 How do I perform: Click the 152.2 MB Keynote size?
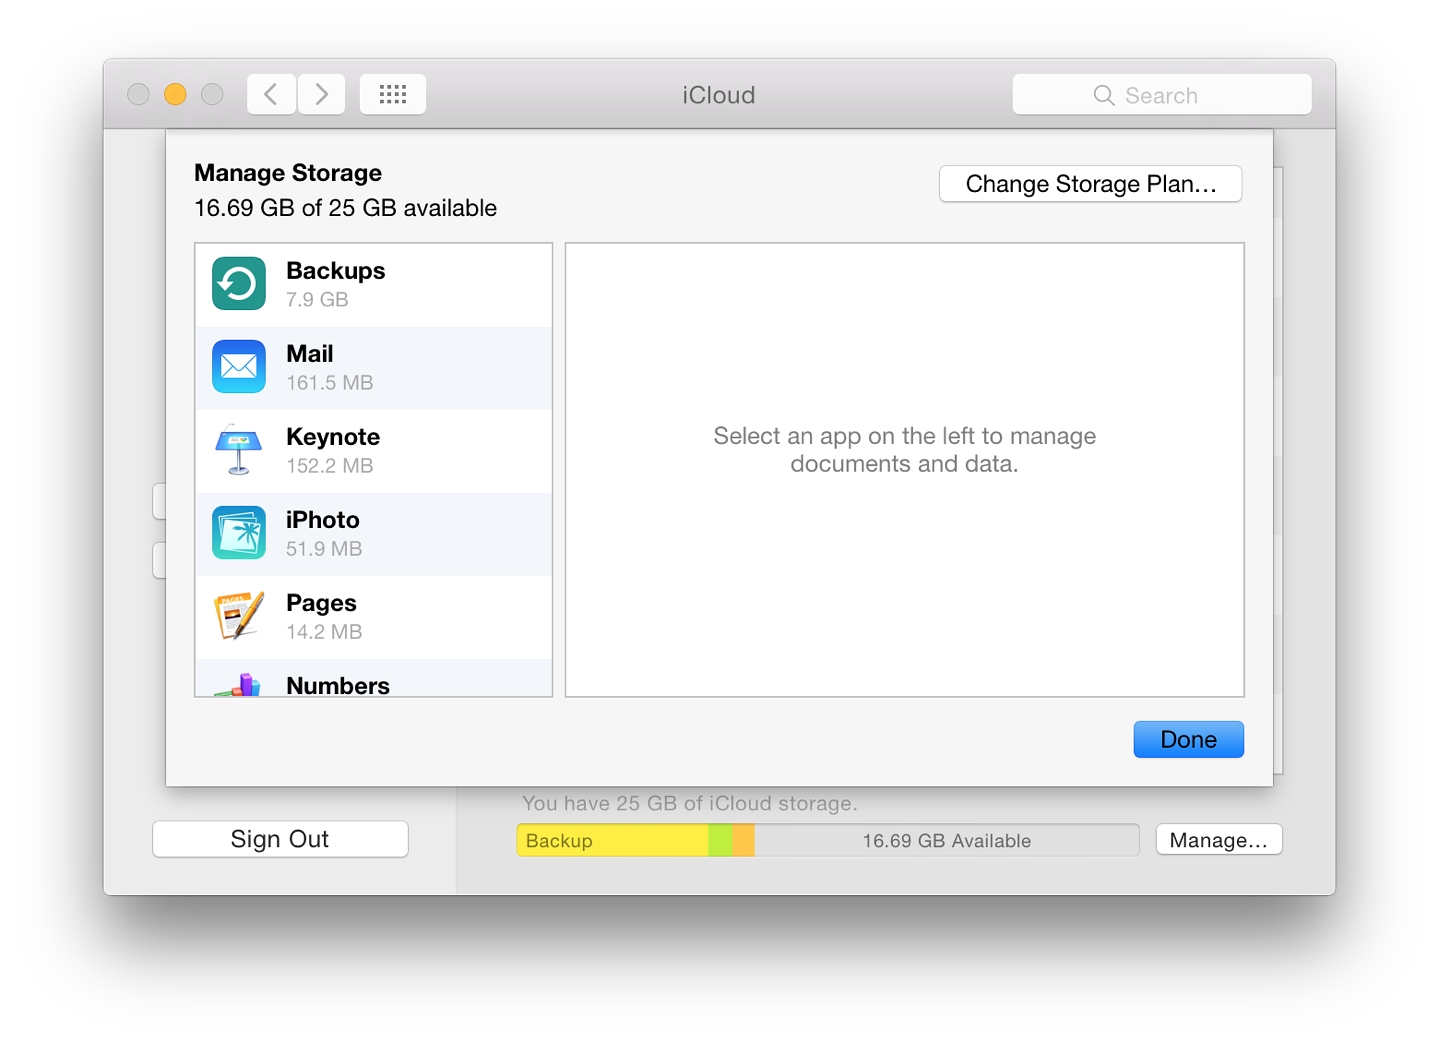coord(330,465)
